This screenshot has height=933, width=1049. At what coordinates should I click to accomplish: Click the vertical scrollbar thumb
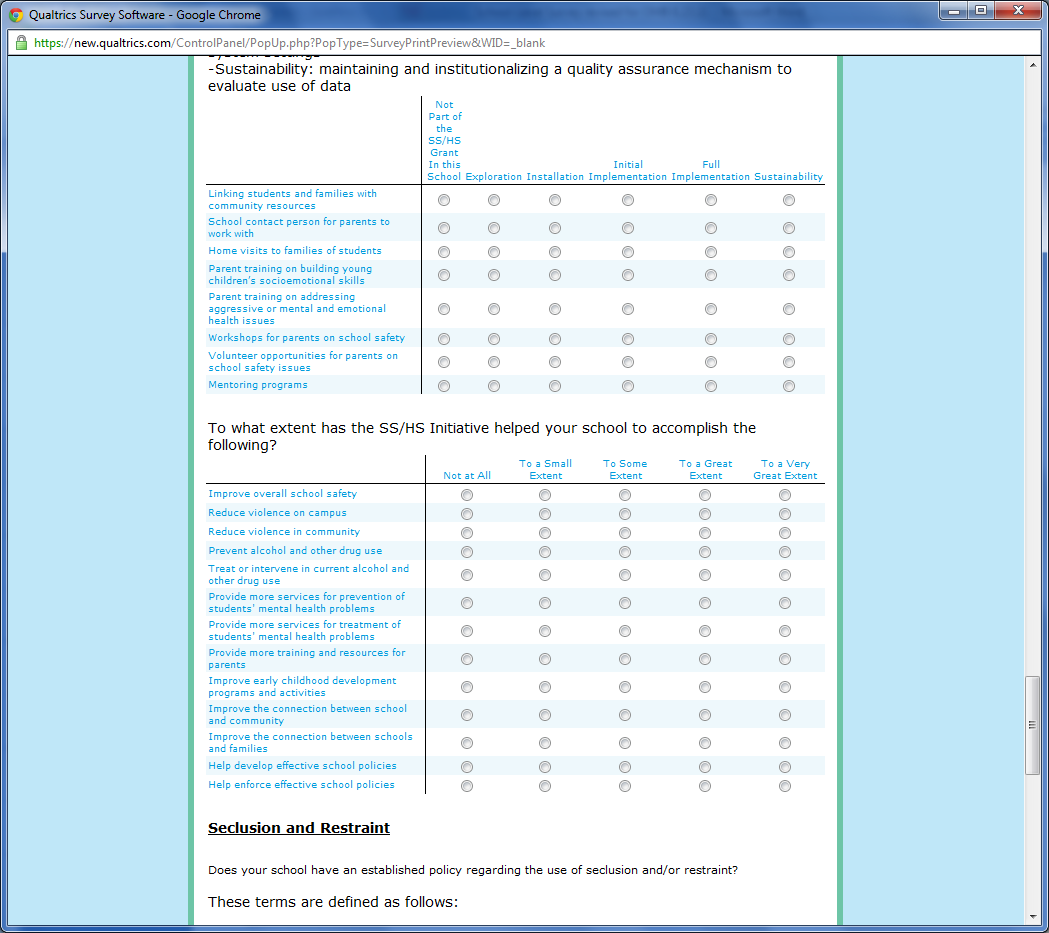pyautogui.click(x=1032, y=725)
